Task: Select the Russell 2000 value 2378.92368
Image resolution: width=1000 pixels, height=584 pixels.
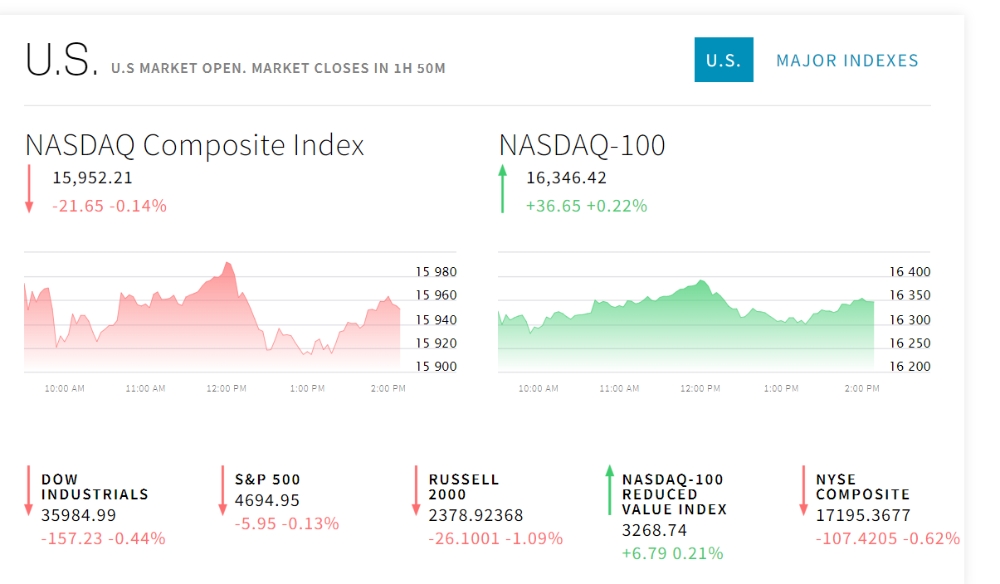Action: (476, 515)
